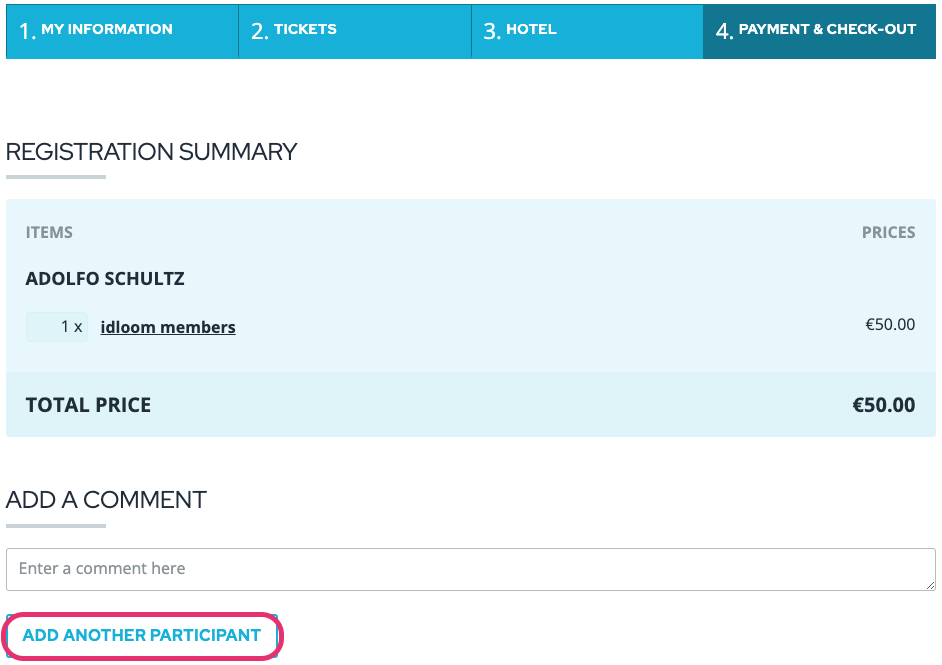Click the ticket quantity field
942x665 pixels.
click(x=57, y=327)
